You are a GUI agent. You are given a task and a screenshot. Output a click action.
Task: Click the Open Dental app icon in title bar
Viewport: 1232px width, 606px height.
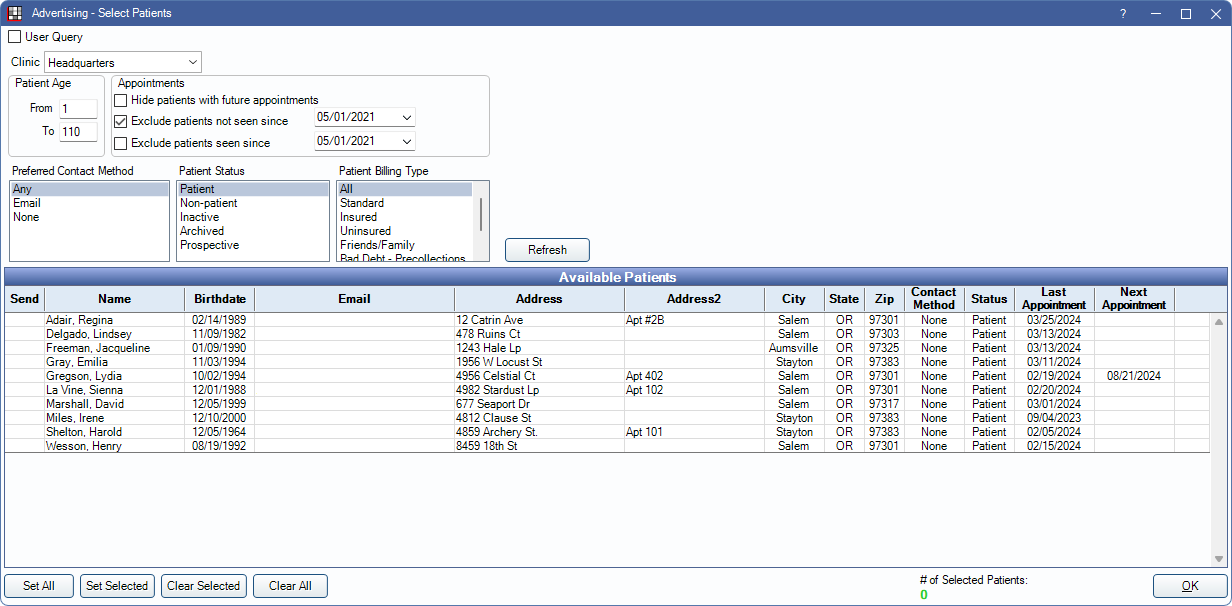tap(15, 14)
